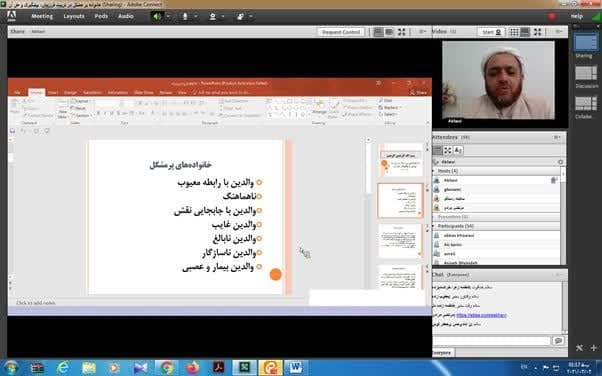Screen dimensions: 602x376
Task: Open the Attendees pod options menu
Action: point(557,137)
